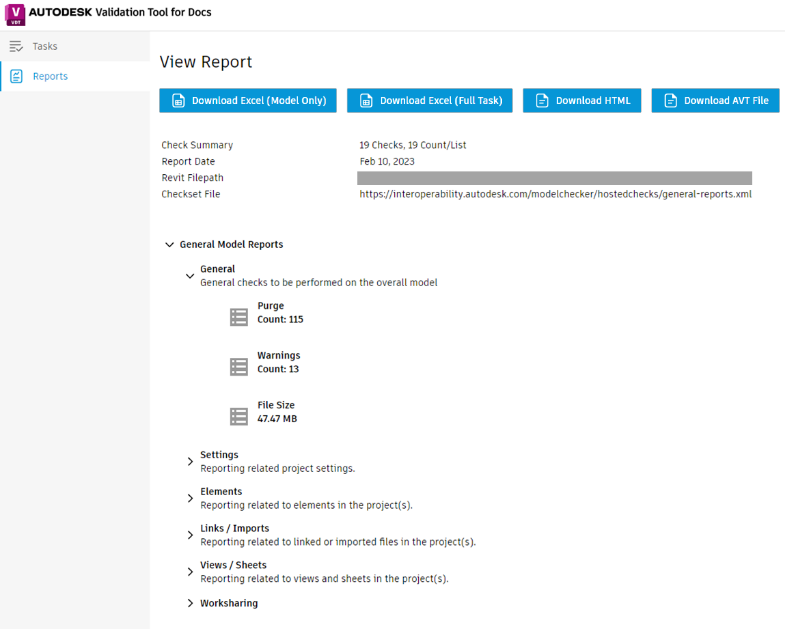Click the Tasks checklist icon in sidebar
The image size is (785, 629).
(x=16, y=46)
